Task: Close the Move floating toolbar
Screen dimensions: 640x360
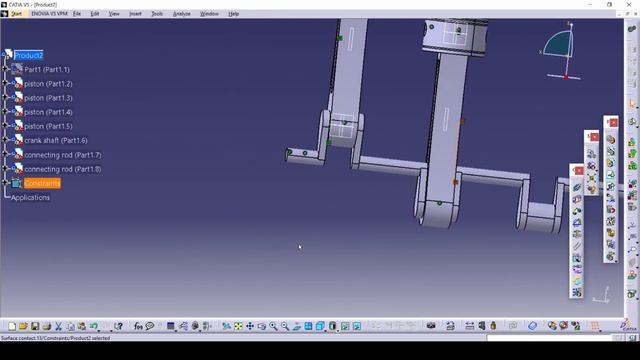Action: 594,137
